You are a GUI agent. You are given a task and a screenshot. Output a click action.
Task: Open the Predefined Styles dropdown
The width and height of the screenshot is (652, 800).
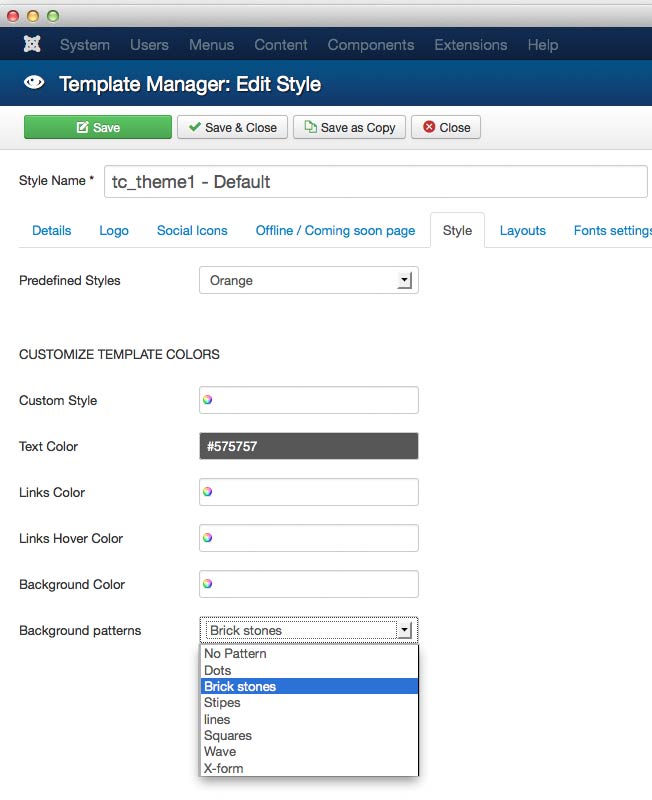click(x=308, y=281)
